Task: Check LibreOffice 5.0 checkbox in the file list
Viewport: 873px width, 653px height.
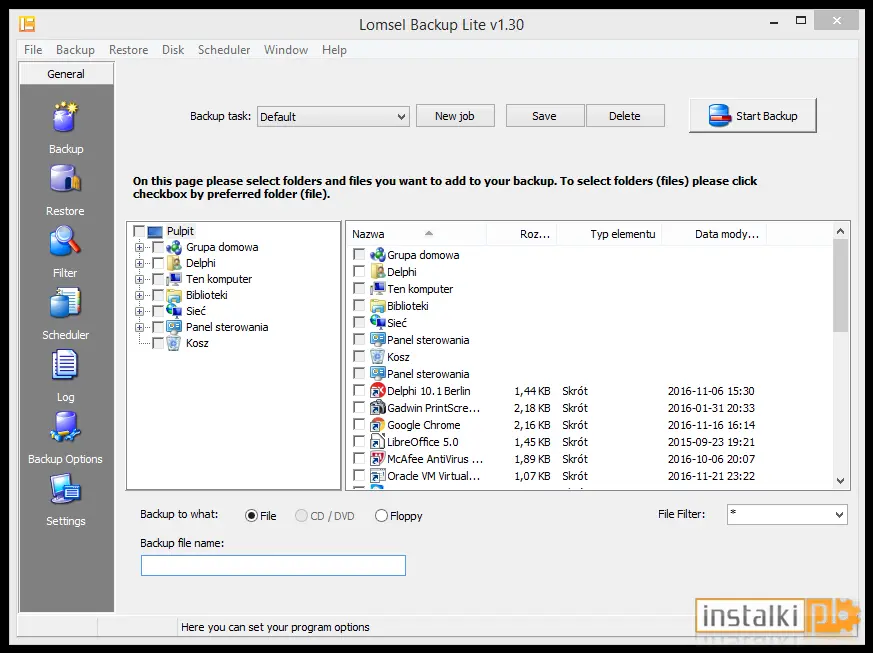Action: [359, 441]
